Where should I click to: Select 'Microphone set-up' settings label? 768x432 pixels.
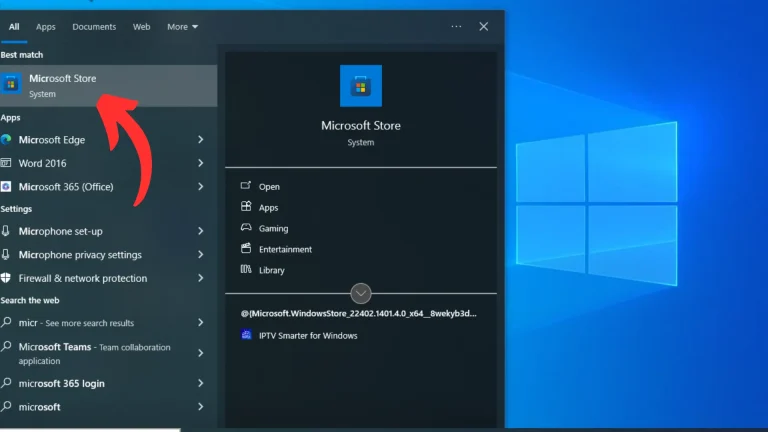61,231
